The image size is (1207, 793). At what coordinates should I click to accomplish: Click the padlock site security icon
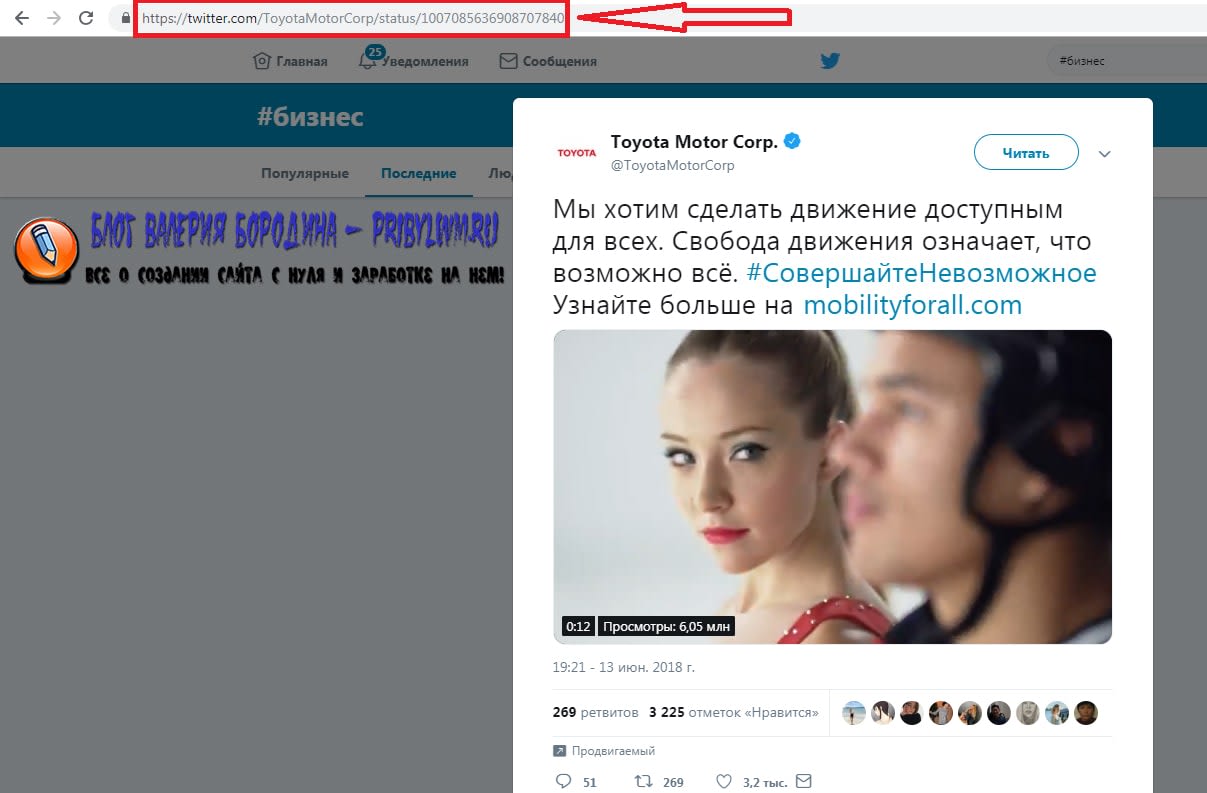[x=125, y=18]
